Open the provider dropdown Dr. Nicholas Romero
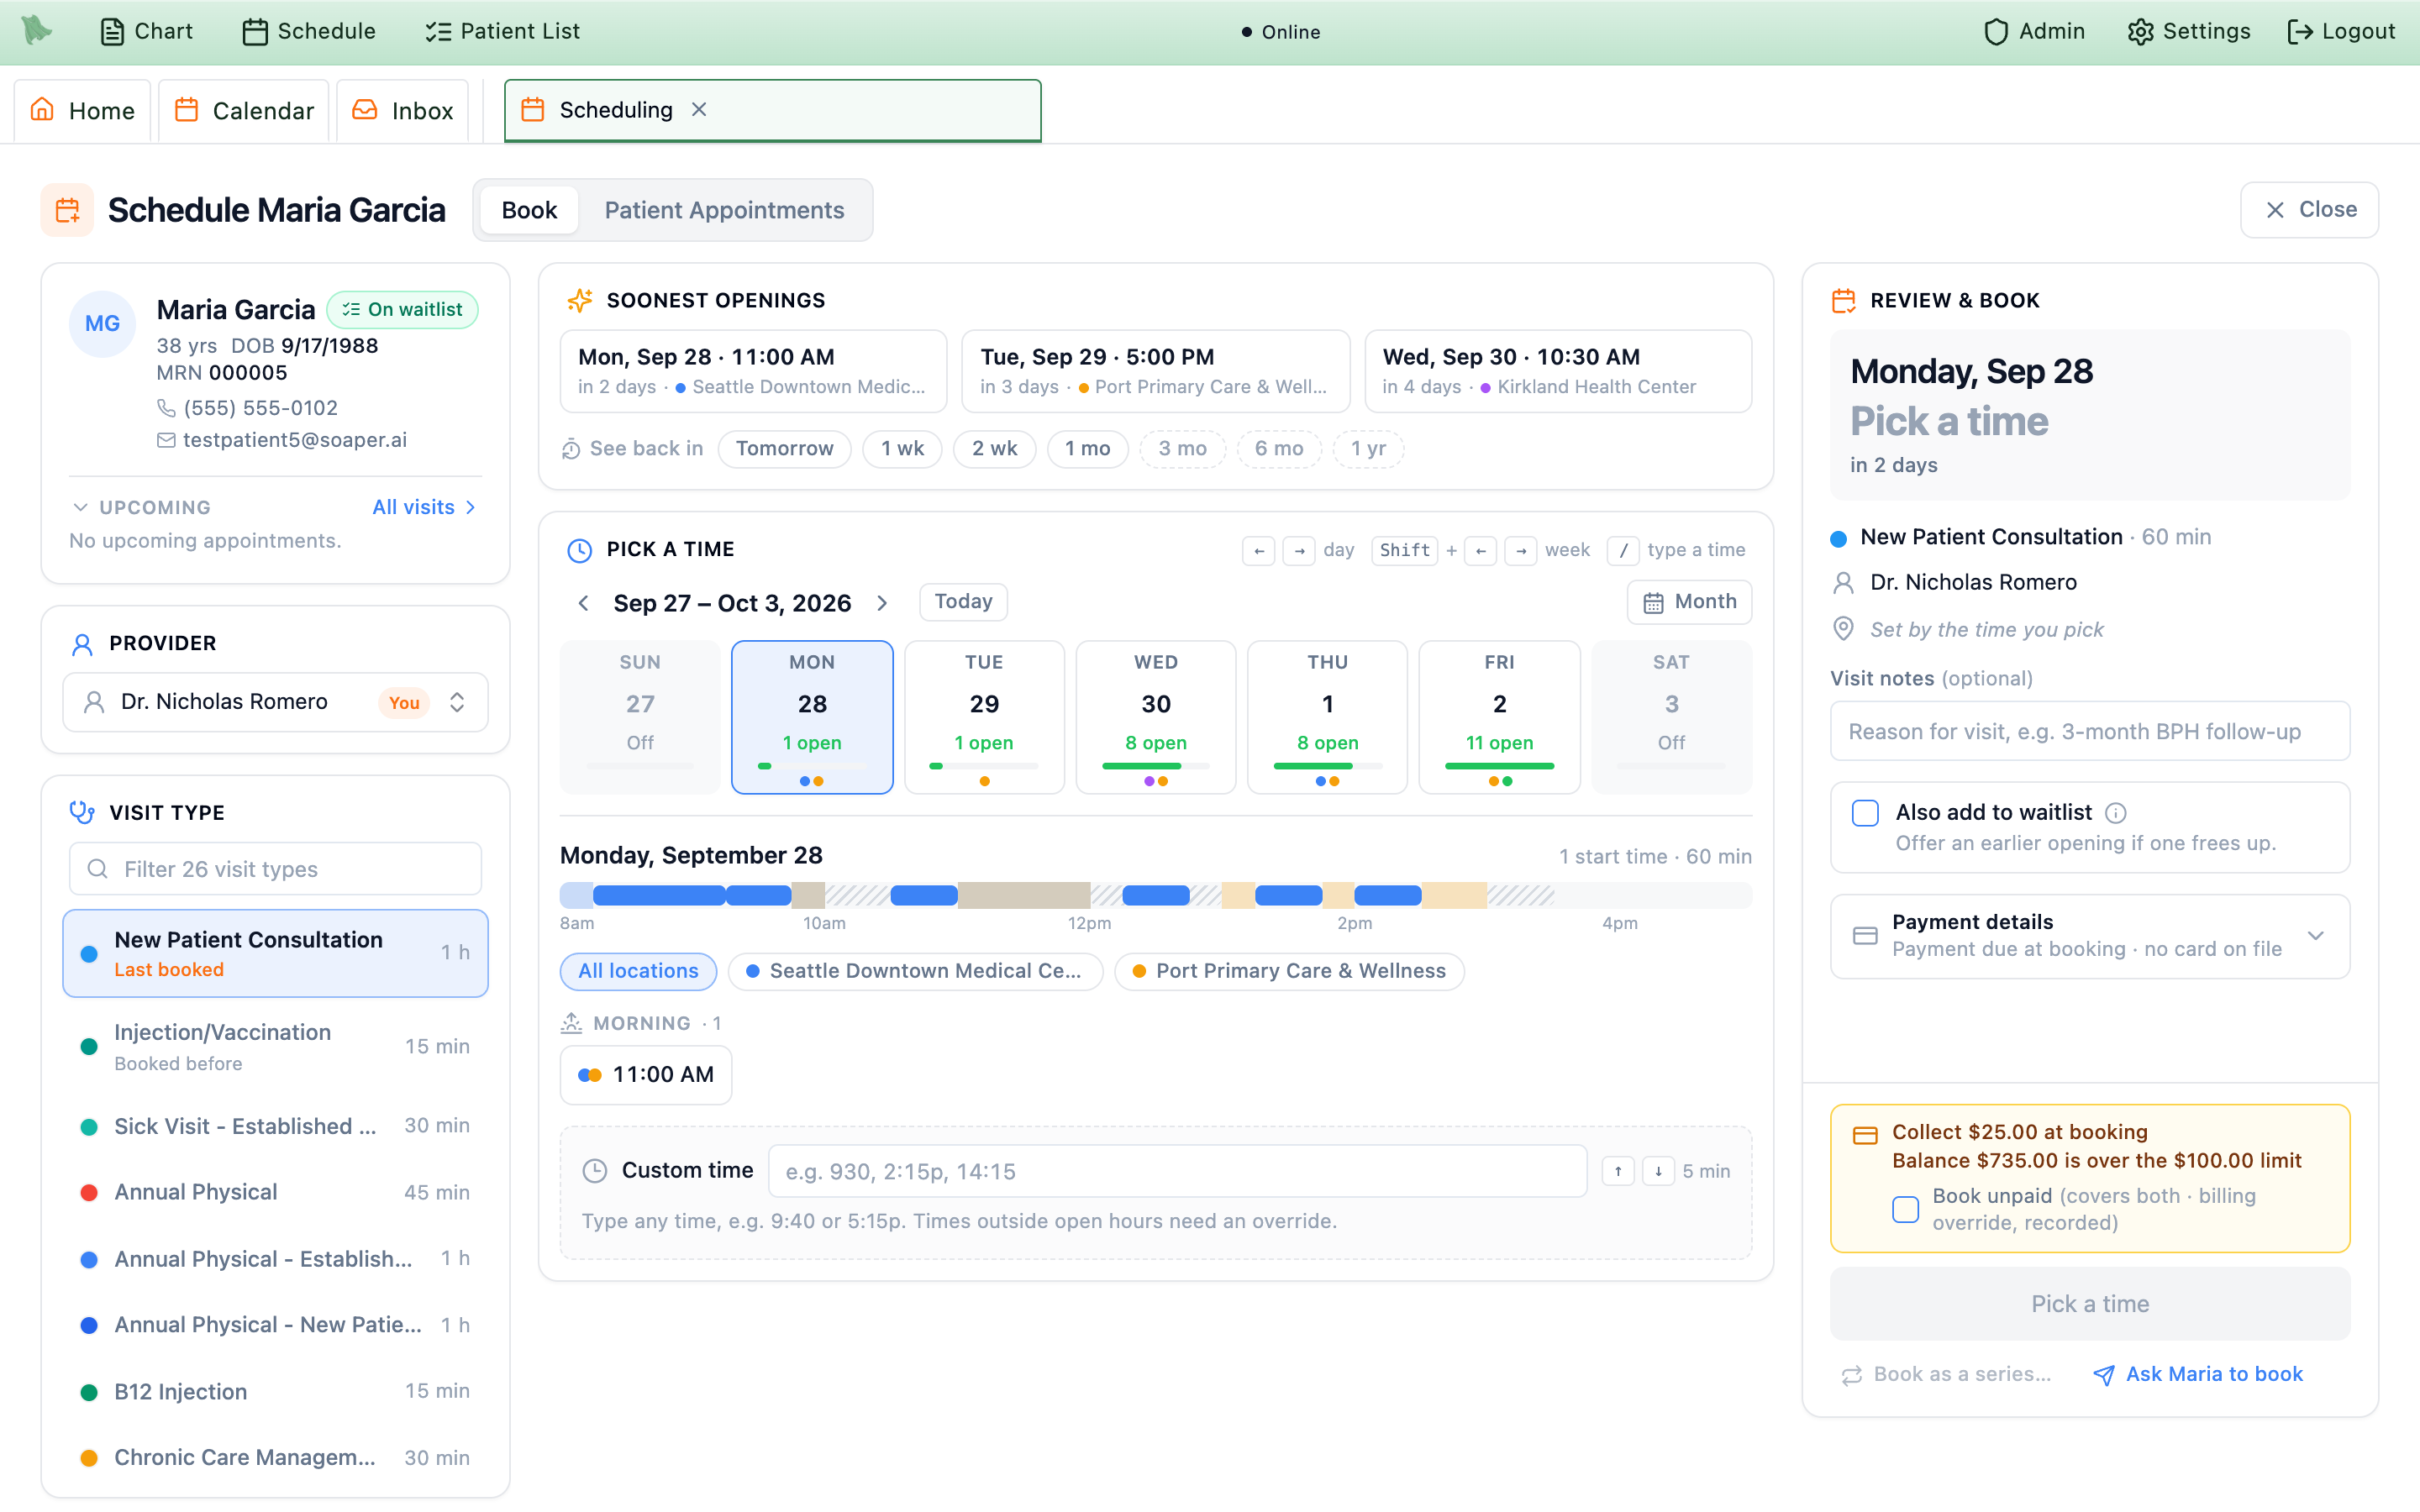This screenshot has height=1512, width=2420. click(275, 702)
